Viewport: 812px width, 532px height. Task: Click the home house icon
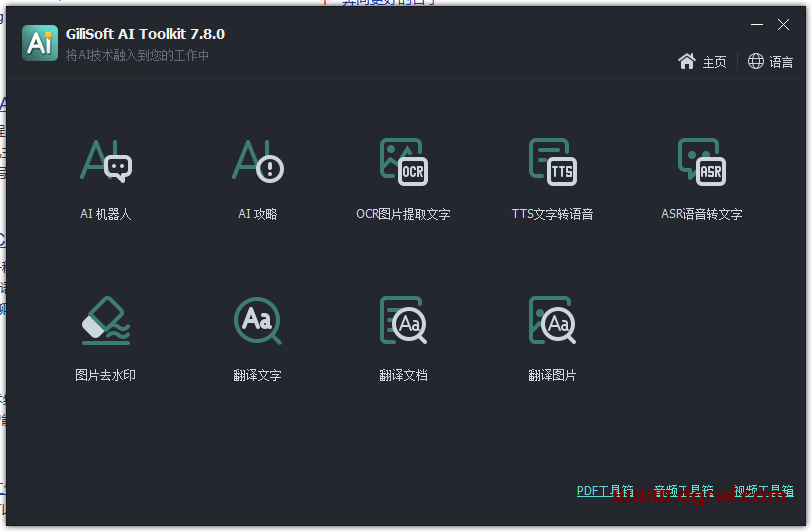pyautogui.click(x=687, y=61)
